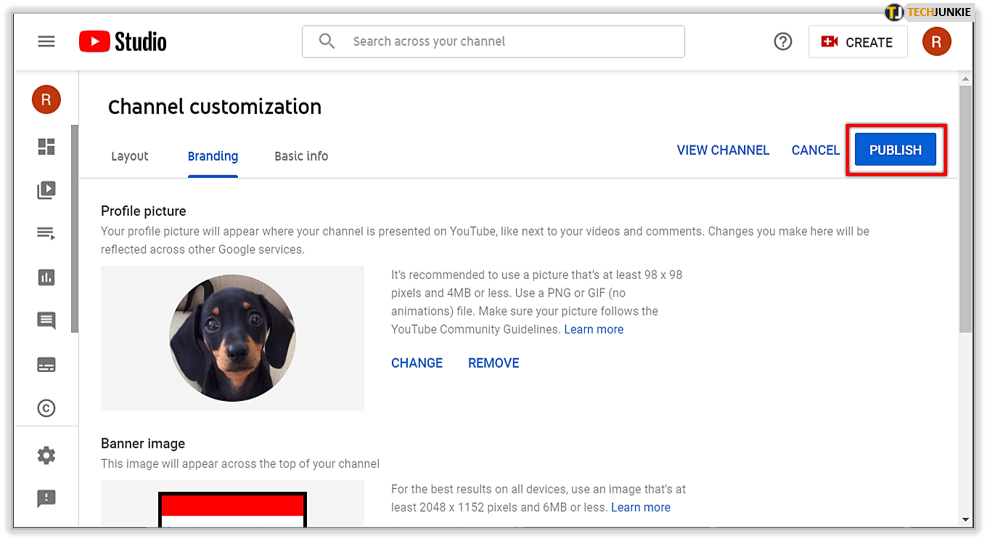Click the page scrollbar up arrow
Viewport: 987px width, 541px height.
tap(966, 79)
